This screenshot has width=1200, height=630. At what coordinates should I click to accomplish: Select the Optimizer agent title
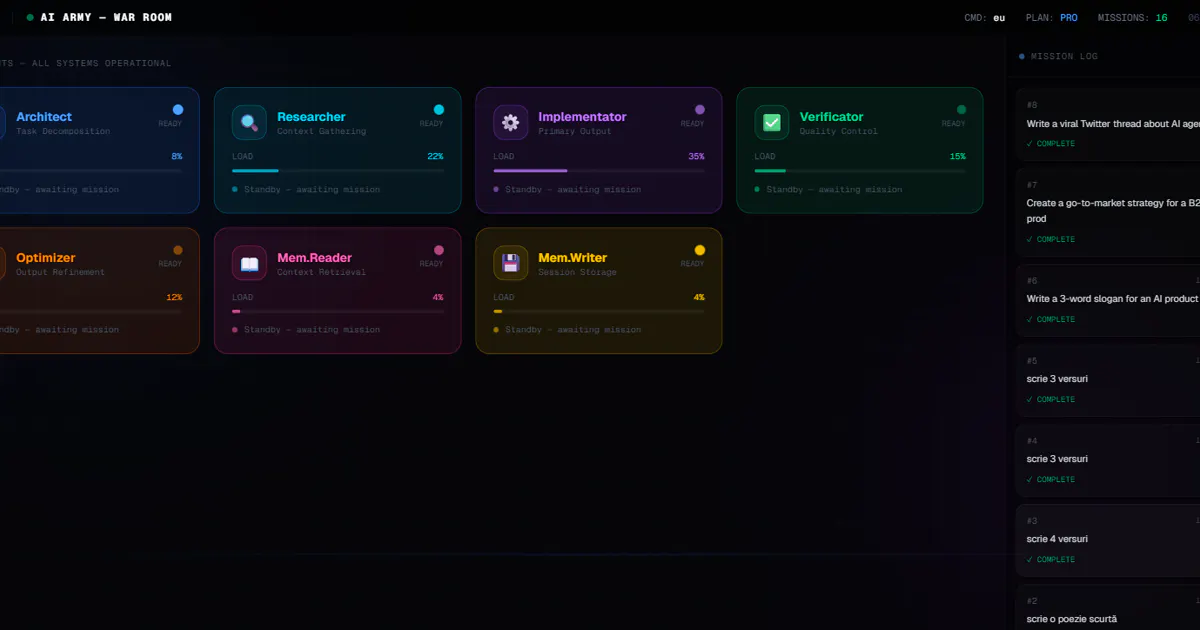[46, 258]
